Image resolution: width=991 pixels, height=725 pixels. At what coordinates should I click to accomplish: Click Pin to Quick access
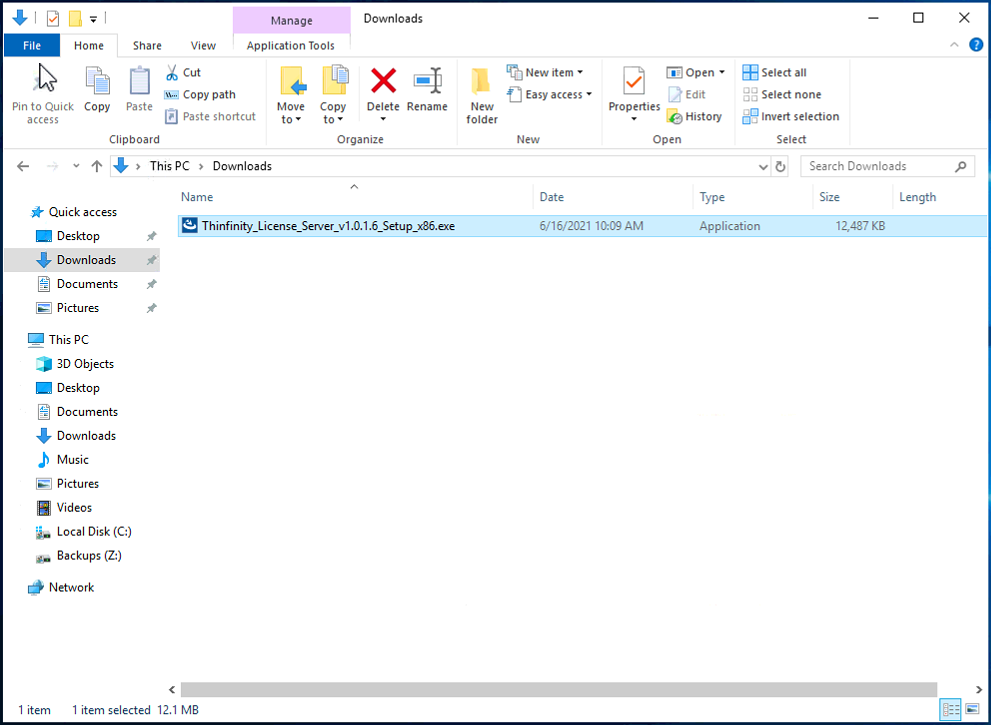click(42, 93)
